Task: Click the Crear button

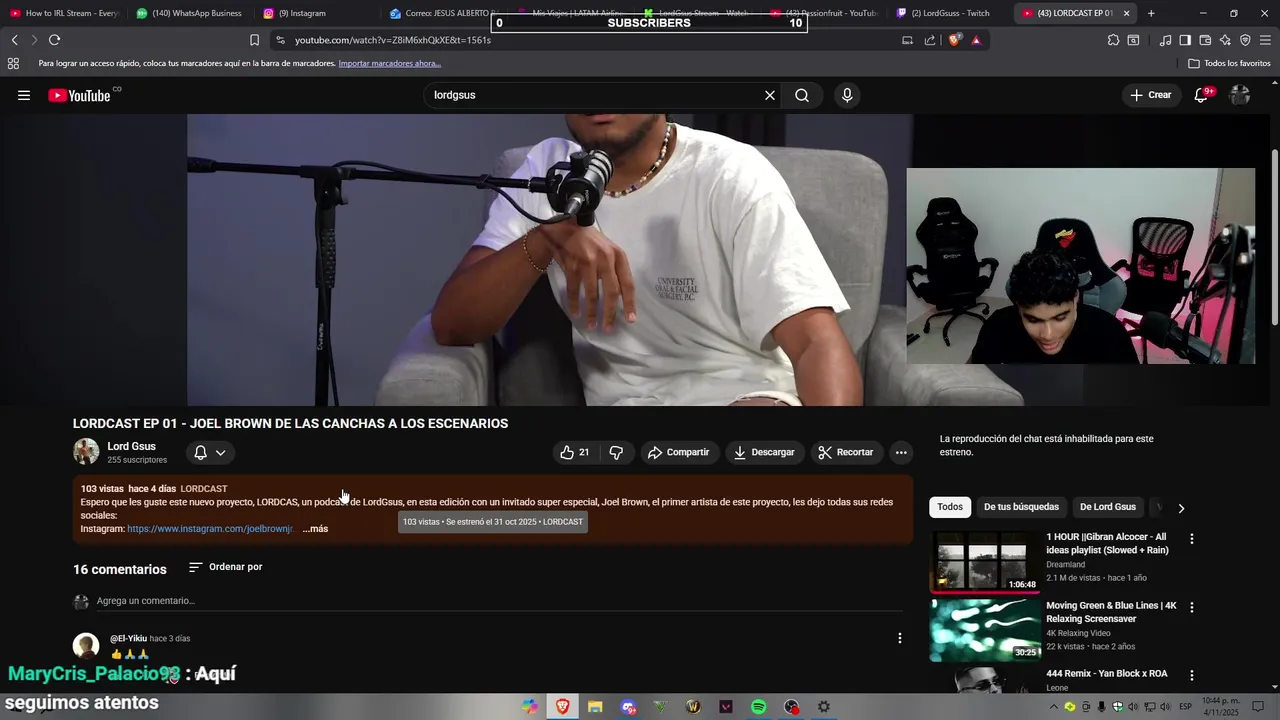Action: [x=1150, y=95]
